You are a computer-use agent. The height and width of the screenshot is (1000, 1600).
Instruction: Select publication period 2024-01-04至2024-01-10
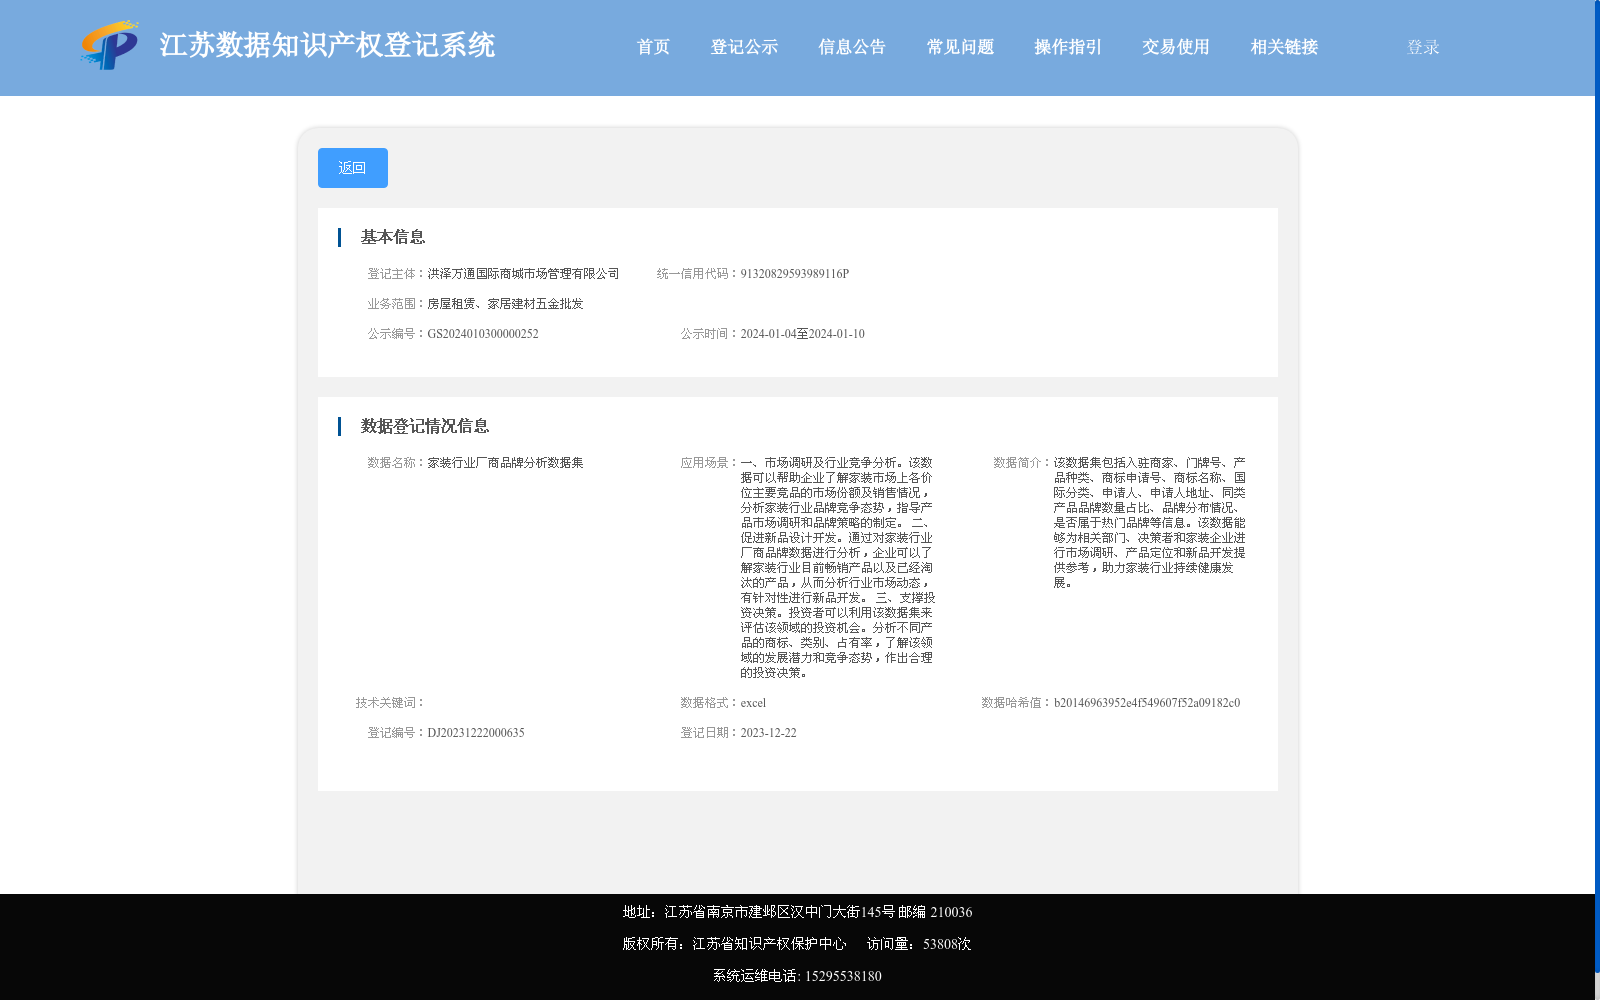pyautogui.click(x=803, y=334)
